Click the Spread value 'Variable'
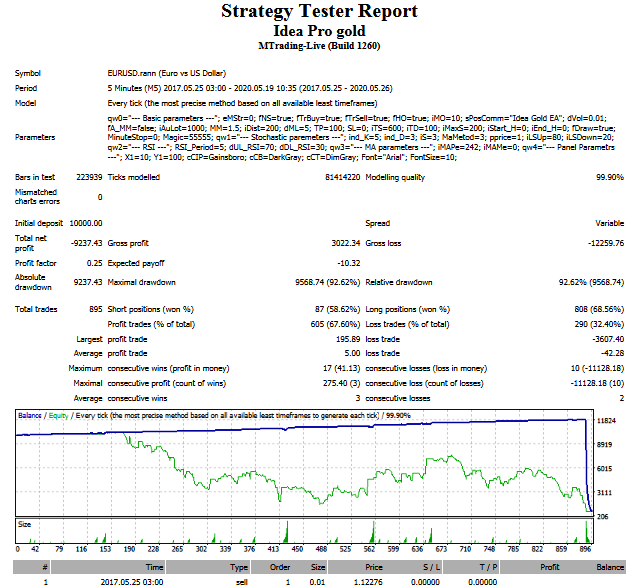 (x=610, y=223)
